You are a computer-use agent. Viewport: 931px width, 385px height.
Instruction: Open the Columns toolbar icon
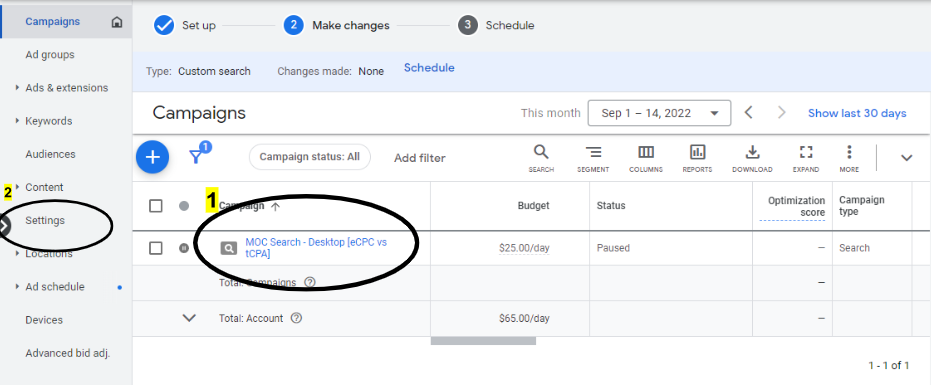[x=646, y=152]
